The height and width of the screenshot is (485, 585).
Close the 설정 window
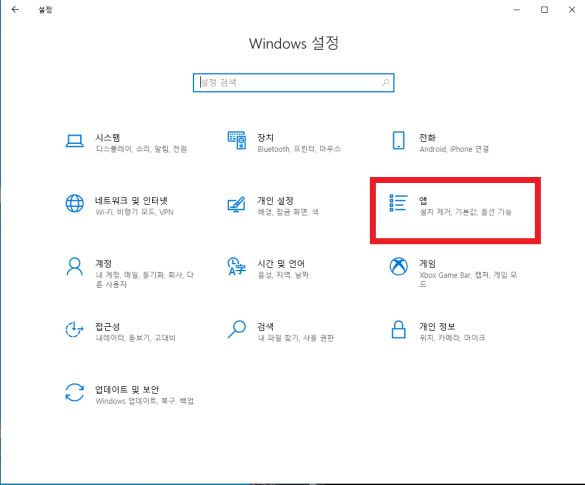[x=572, y=10]
